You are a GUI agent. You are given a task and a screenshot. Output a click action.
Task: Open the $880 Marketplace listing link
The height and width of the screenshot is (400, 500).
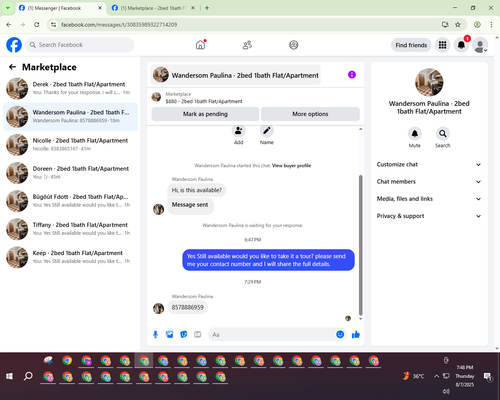pos(204,101)
